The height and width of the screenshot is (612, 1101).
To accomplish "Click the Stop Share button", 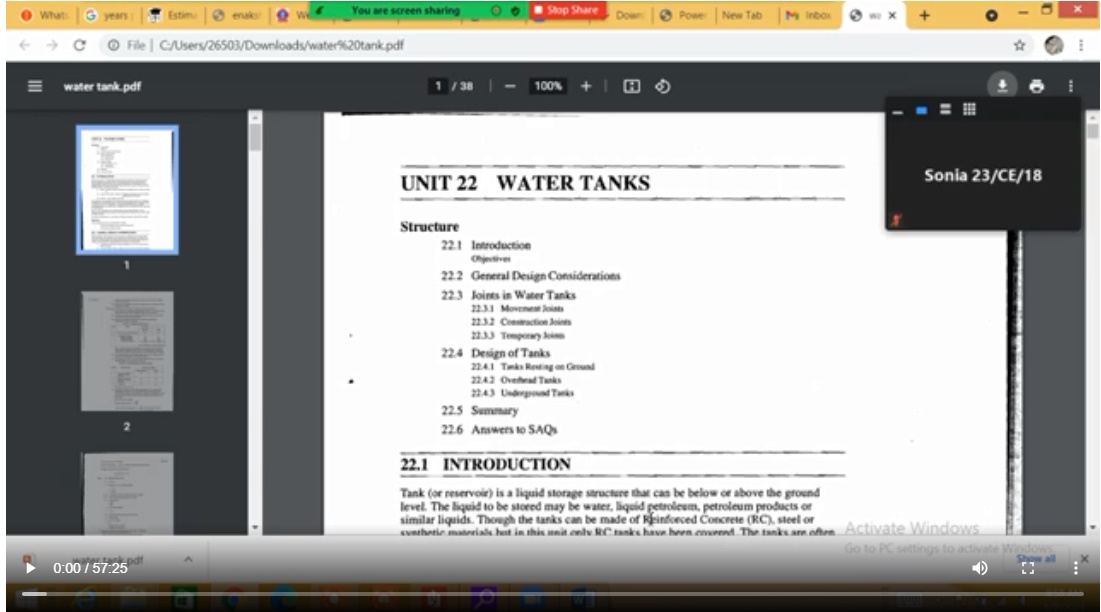I will [x=566, y=10].
